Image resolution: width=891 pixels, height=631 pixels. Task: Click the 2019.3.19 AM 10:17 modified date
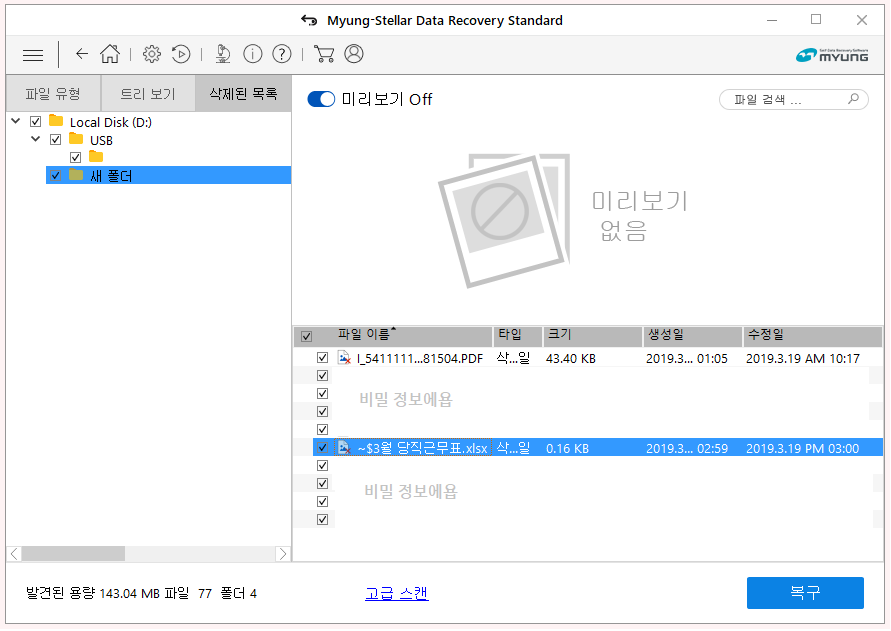[802, 359]
